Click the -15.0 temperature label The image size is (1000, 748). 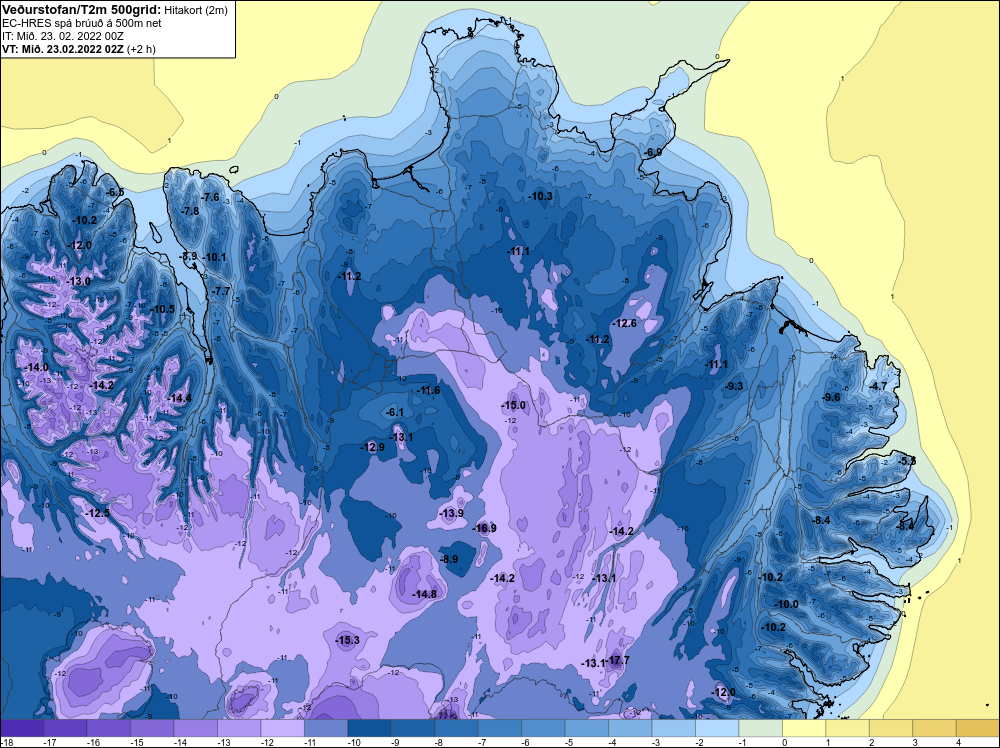click(x=513, y=405)
